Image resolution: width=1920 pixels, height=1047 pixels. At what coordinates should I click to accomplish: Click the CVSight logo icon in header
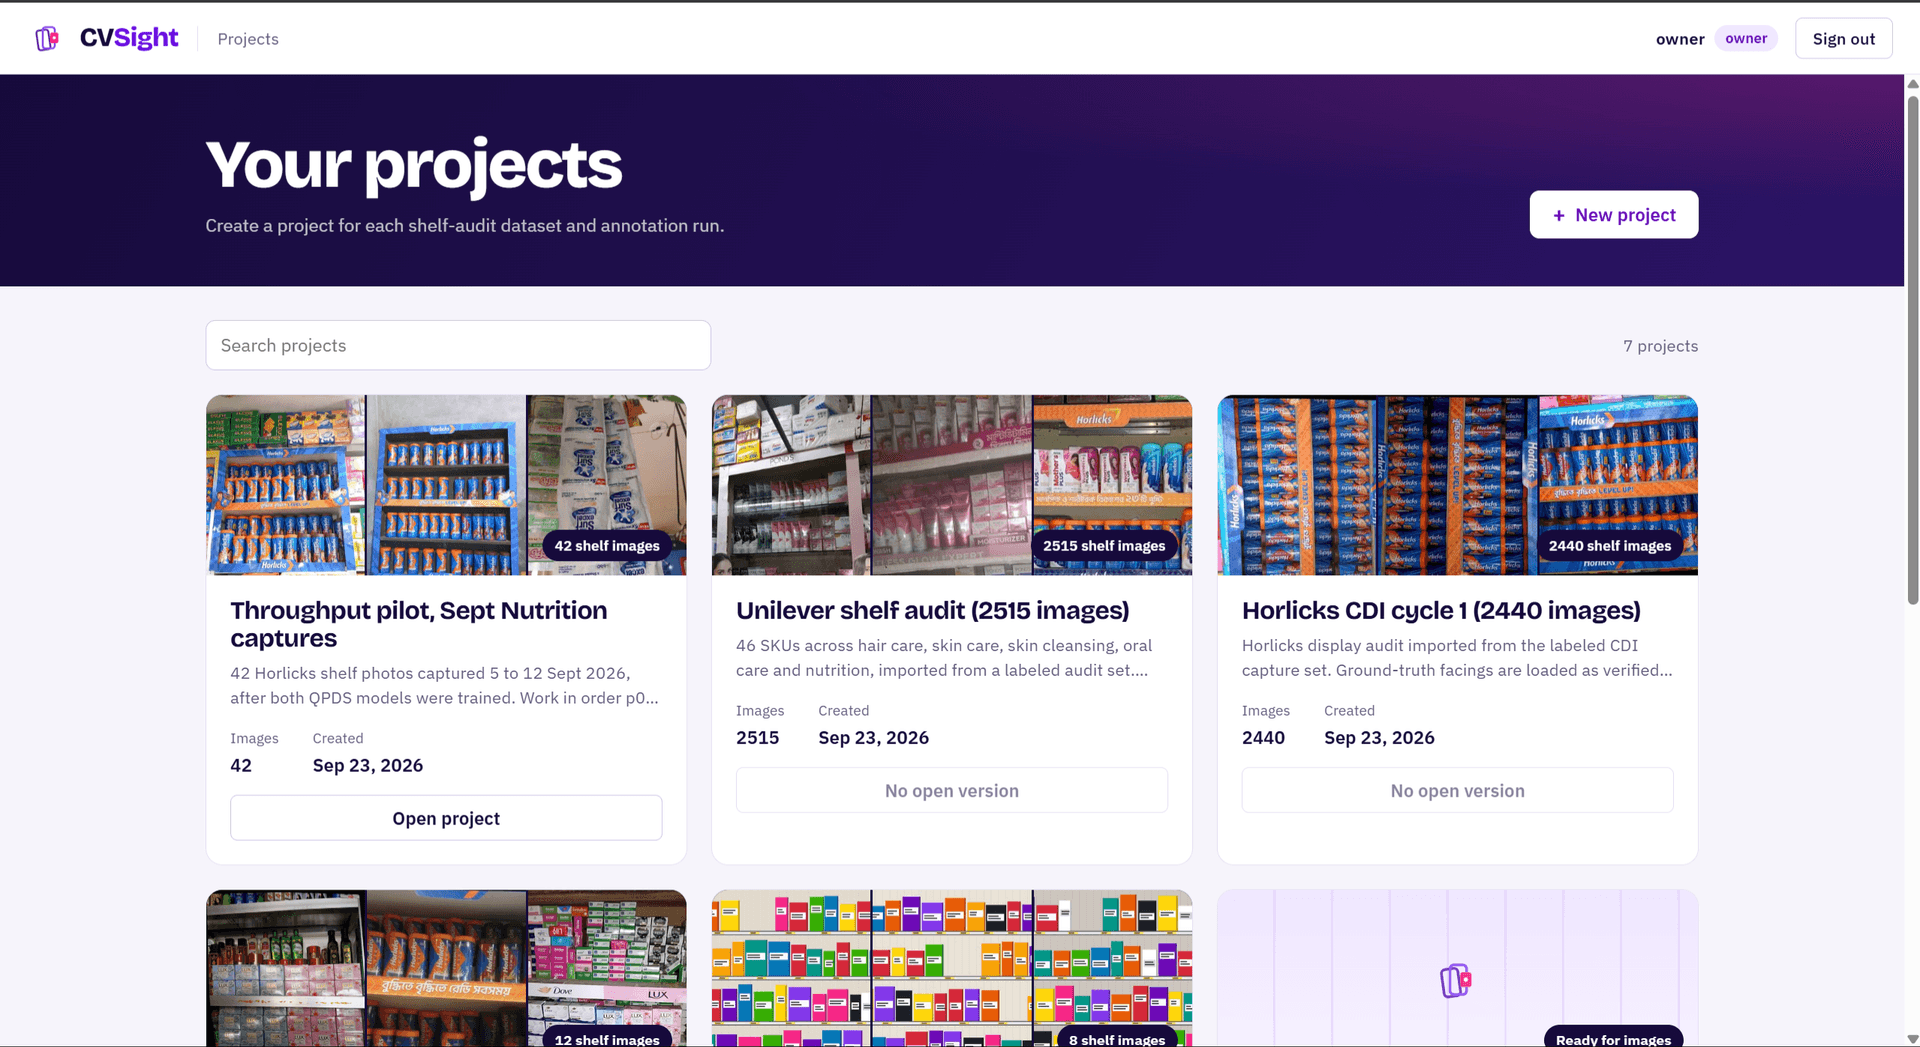[47, 39]
